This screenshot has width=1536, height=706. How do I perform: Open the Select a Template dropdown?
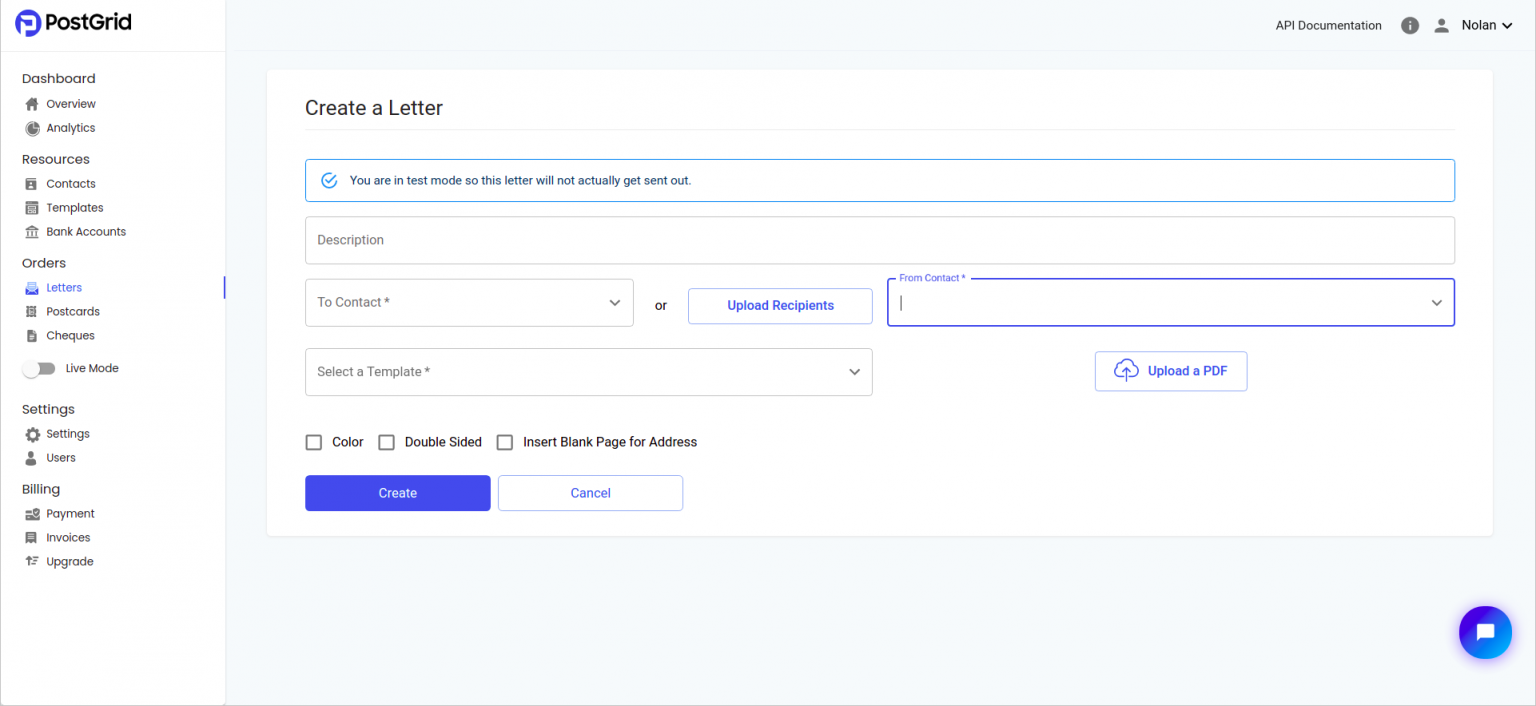[588, 372]
